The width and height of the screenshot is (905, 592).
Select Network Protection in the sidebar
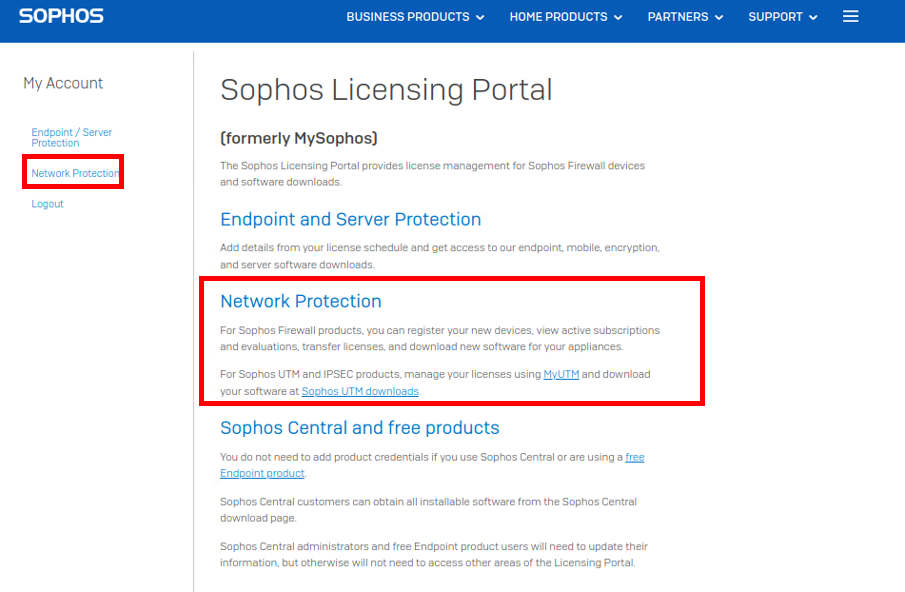point(75,173)
